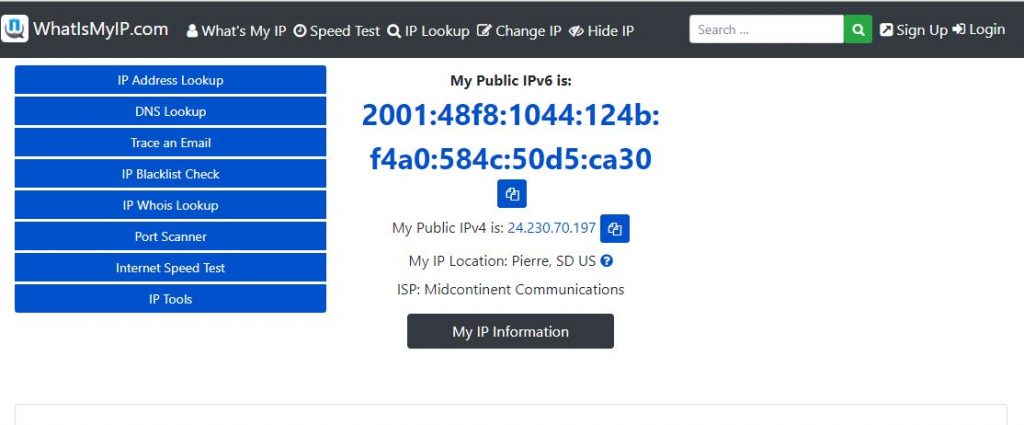The height and width of the screenshot is (425, 1024).
Task: Copy the IPv4 address with the copy icon
Action: point(615,229)
